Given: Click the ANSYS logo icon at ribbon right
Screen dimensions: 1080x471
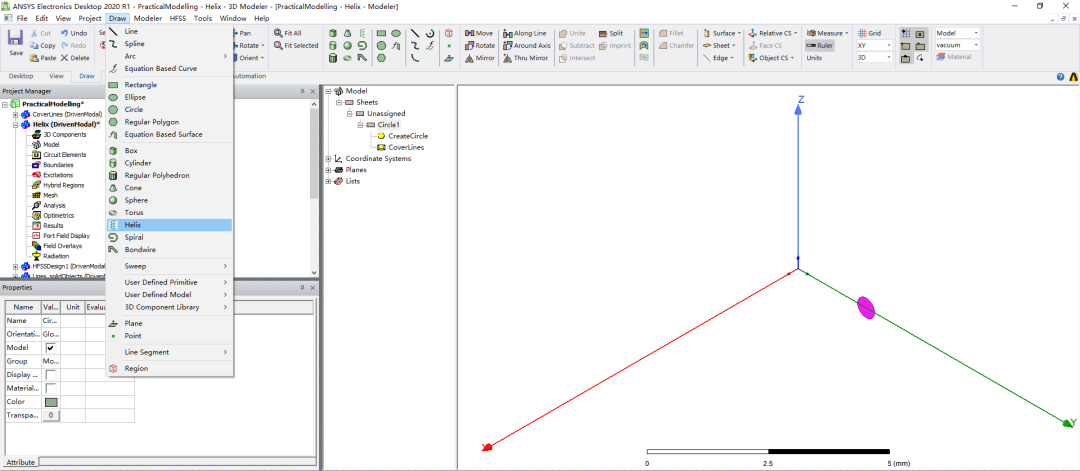Looking at the screenshot, I should [x=1072, y=76].
